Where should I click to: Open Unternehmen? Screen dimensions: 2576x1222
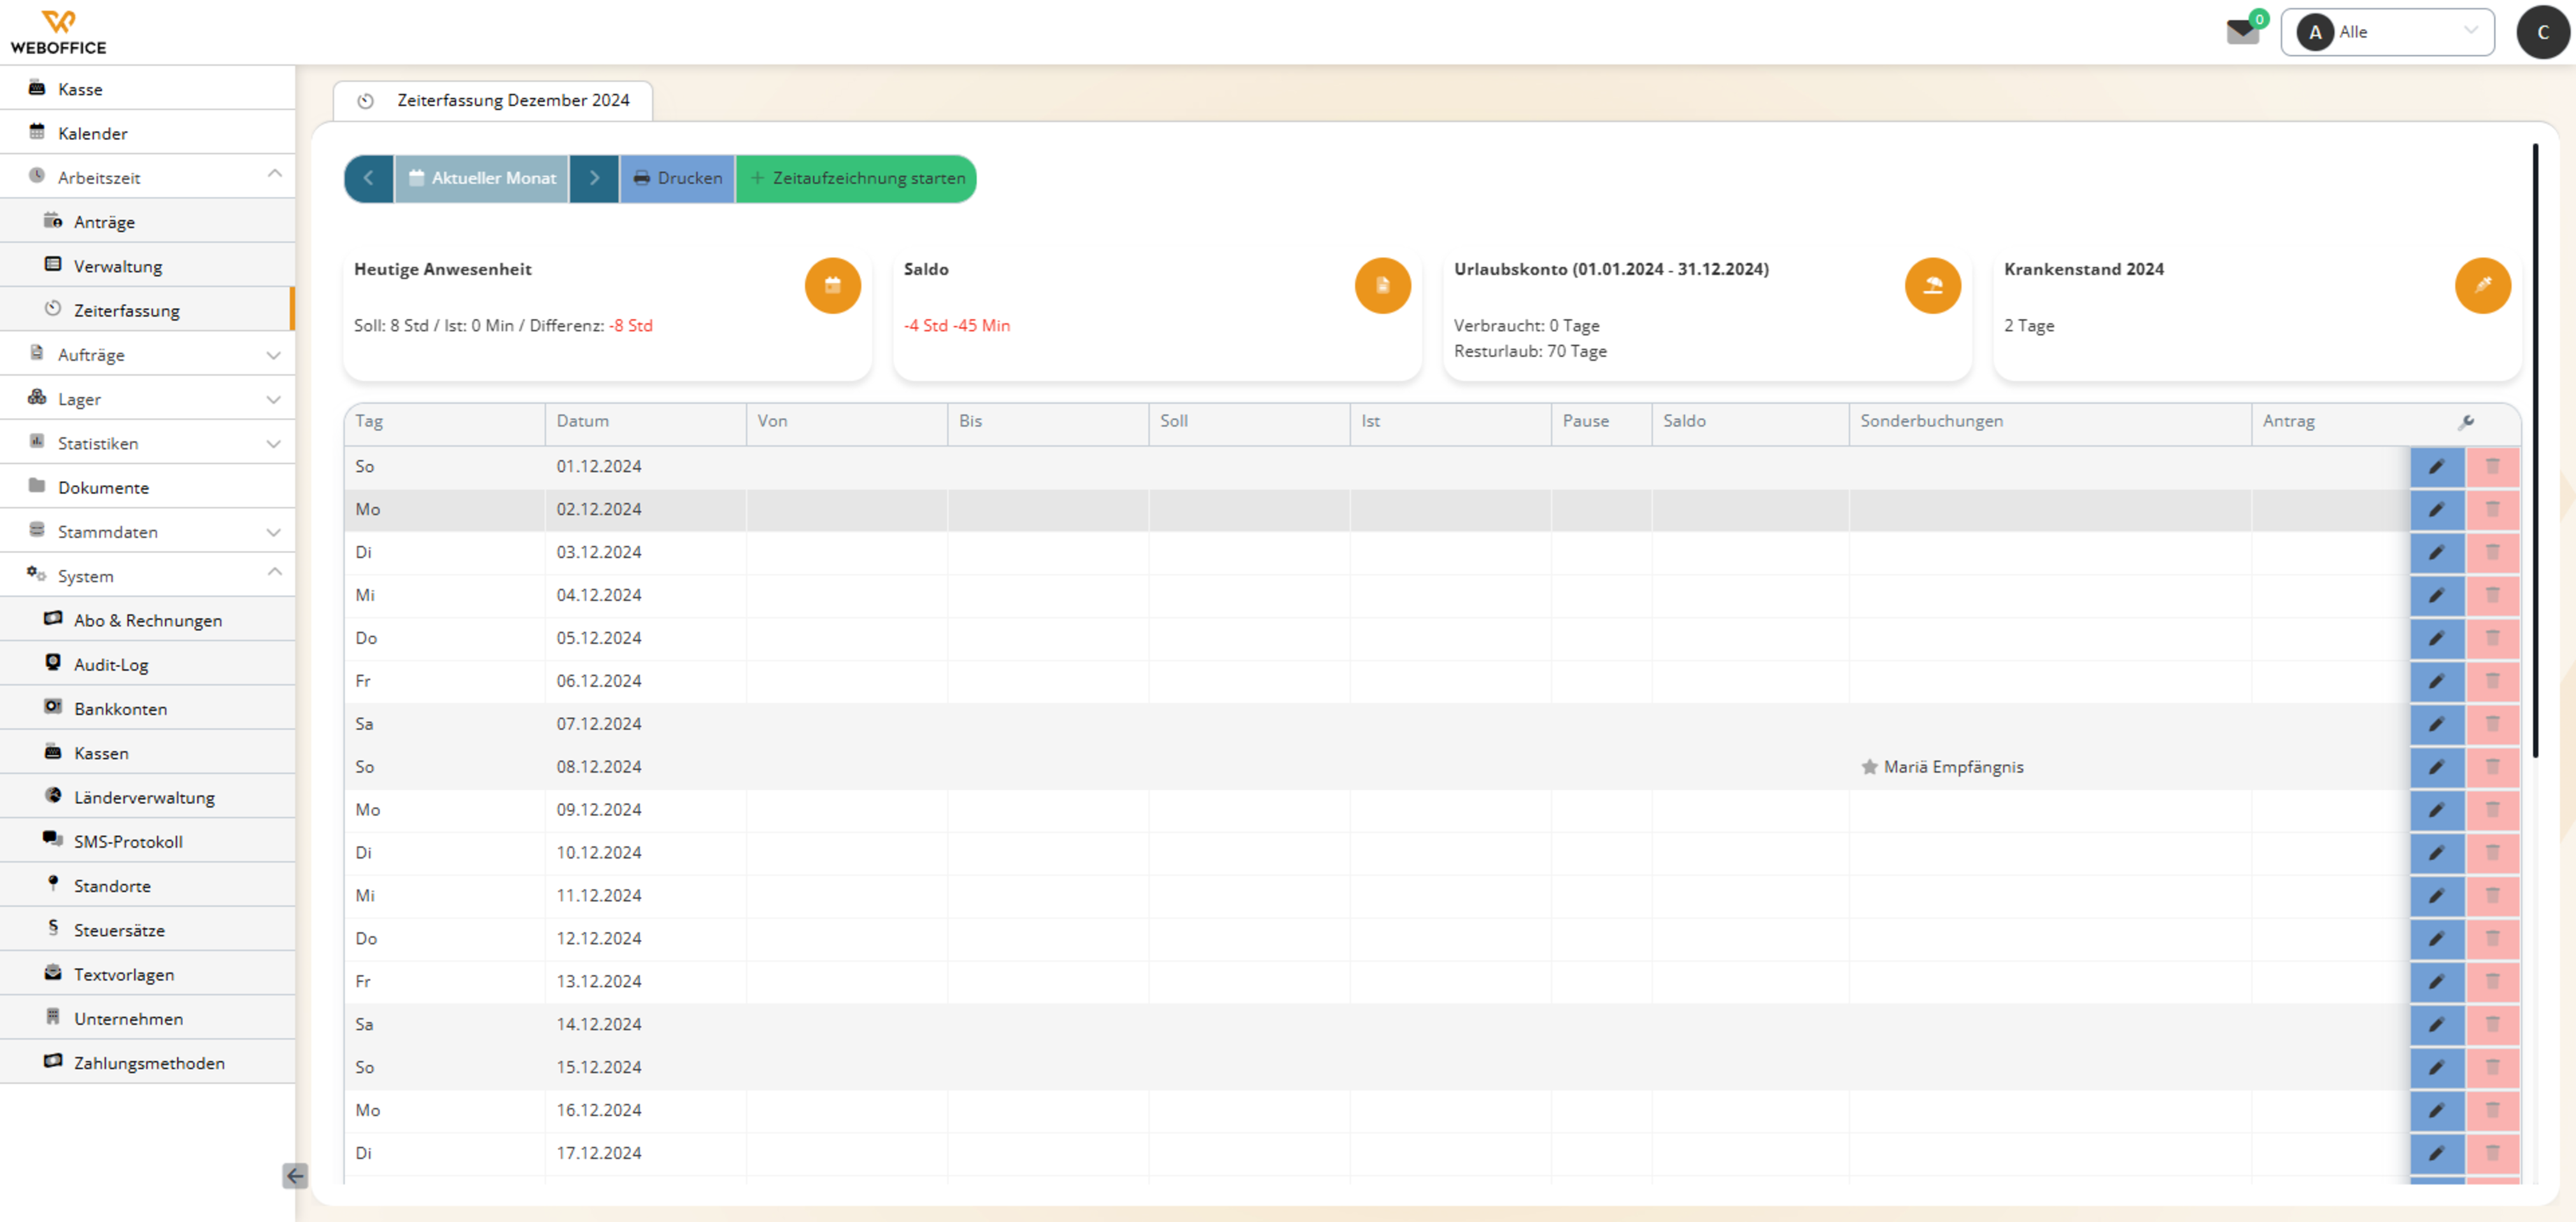coord(148,1018)
